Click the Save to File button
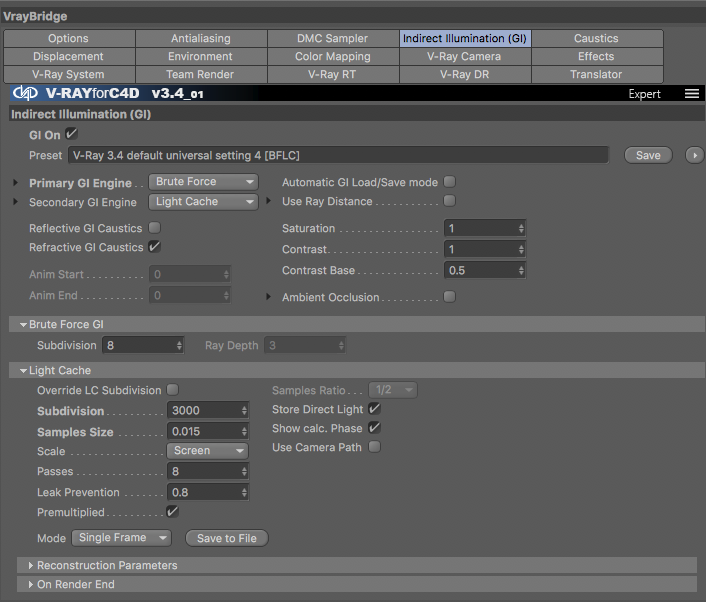Viewport: 706px width, 602px height. [227, 538]
